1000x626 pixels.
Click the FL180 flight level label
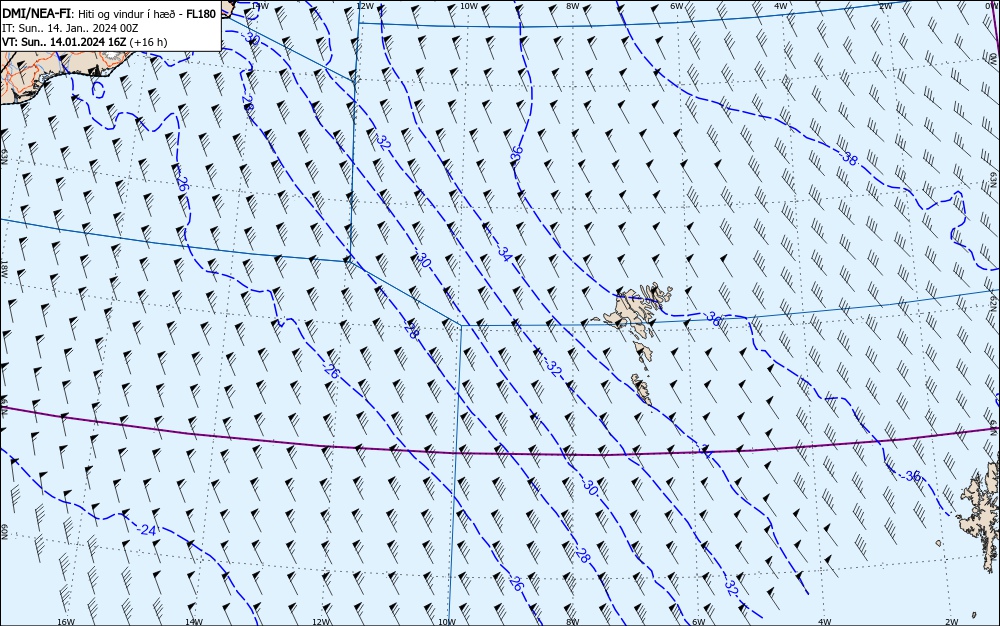pos(201,13)
